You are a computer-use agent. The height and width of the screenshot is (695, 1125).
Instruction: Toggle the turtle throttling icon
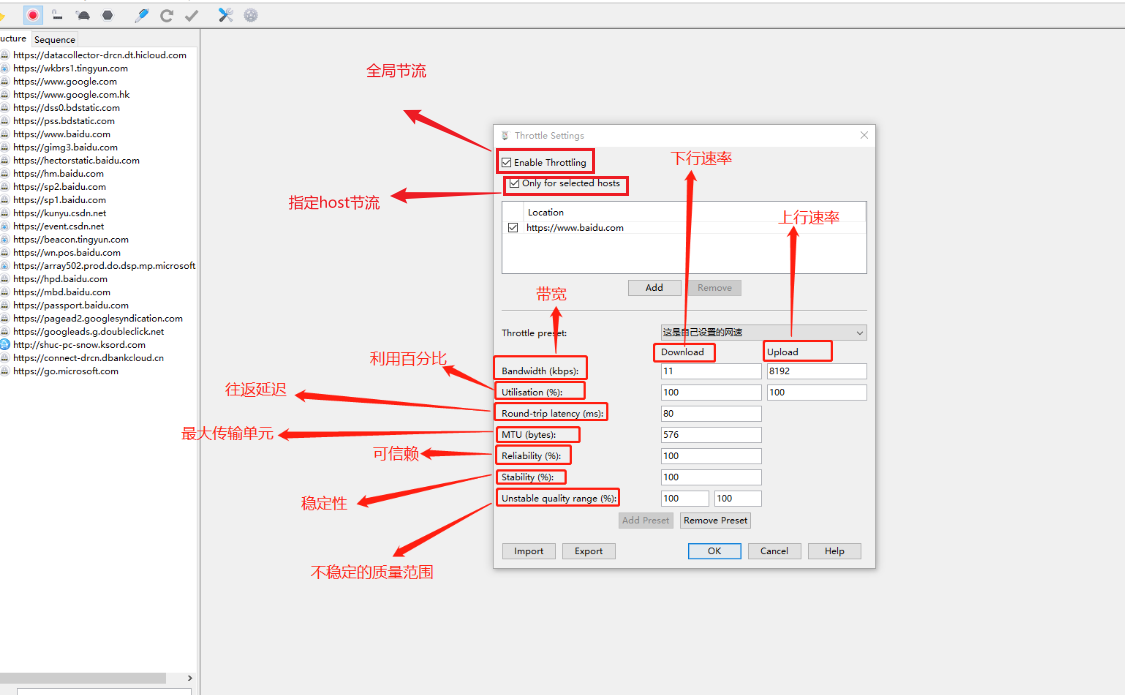coord(83,15)
